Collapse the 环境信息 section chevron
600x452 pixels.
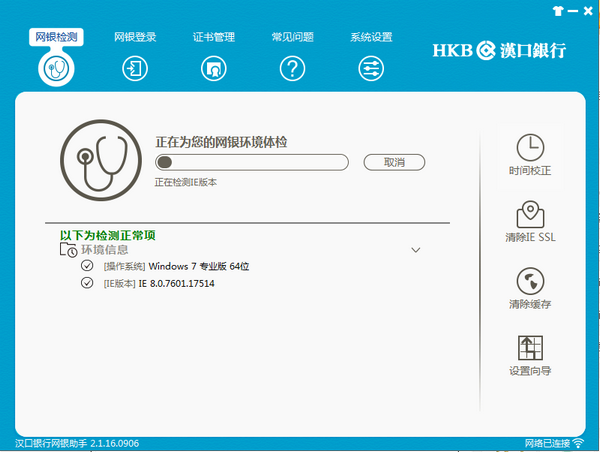(x=416, y=250)
